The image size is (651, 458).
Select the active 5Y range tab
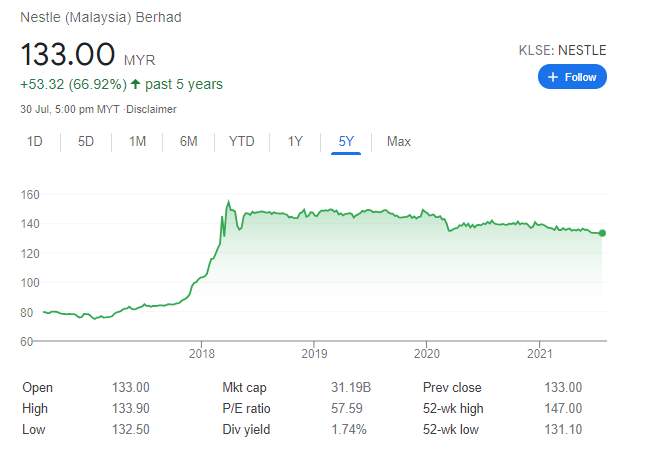pyautogui.click(x=346, y=142)
